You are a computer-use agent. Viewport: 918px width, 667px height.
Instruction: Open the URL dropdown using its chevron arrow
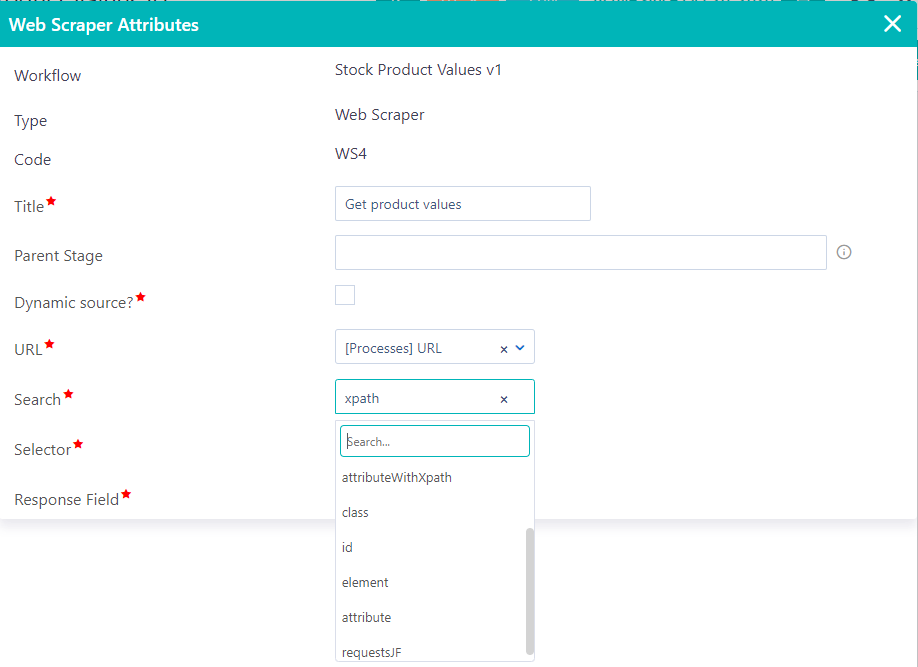[x=519, y=347]
